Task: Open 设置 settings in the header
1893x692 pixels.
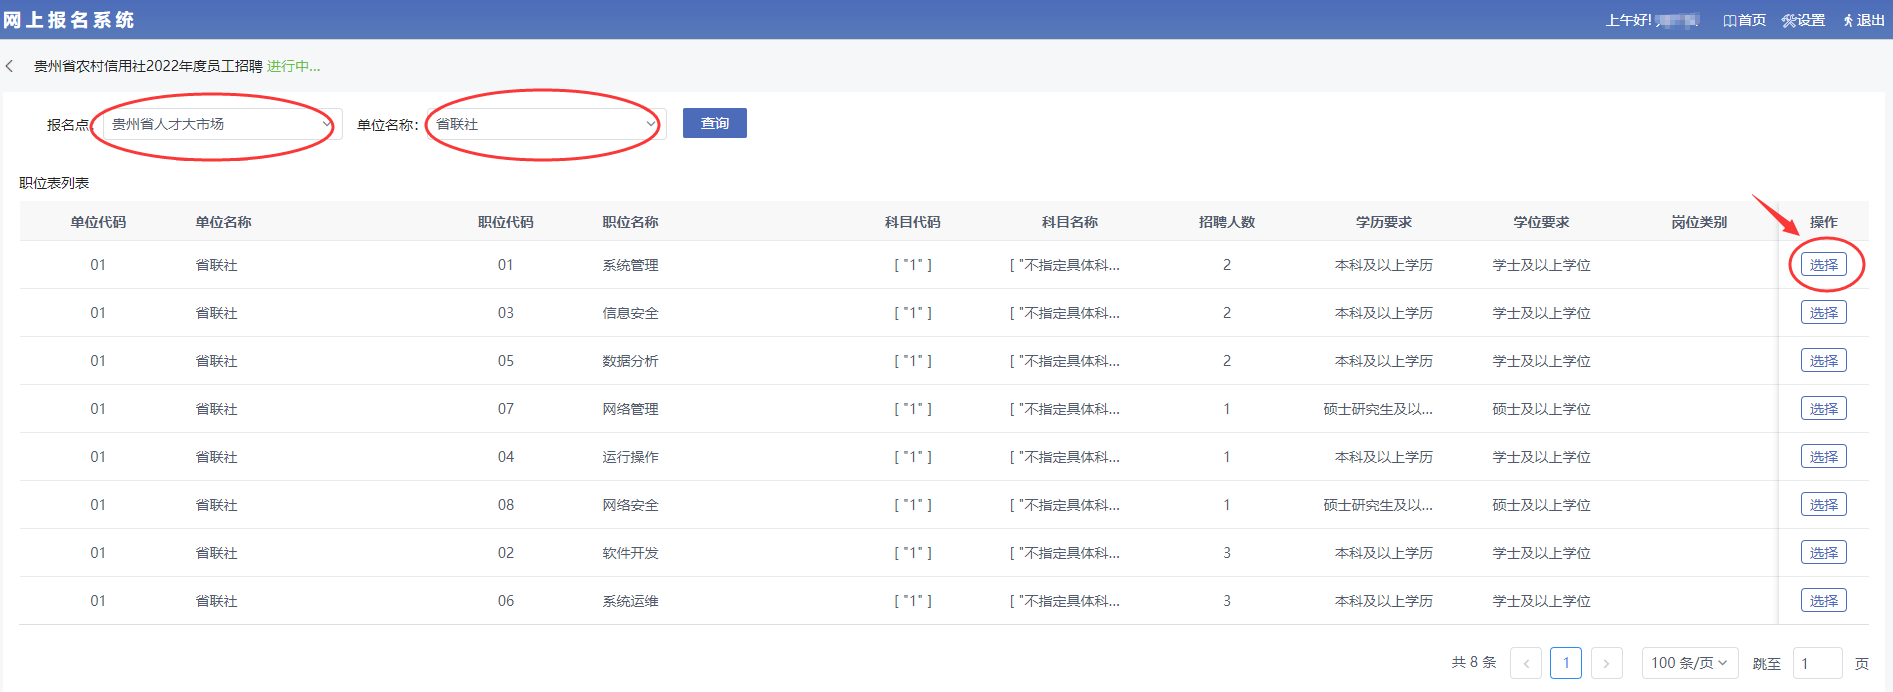Action: (1803, 20)
